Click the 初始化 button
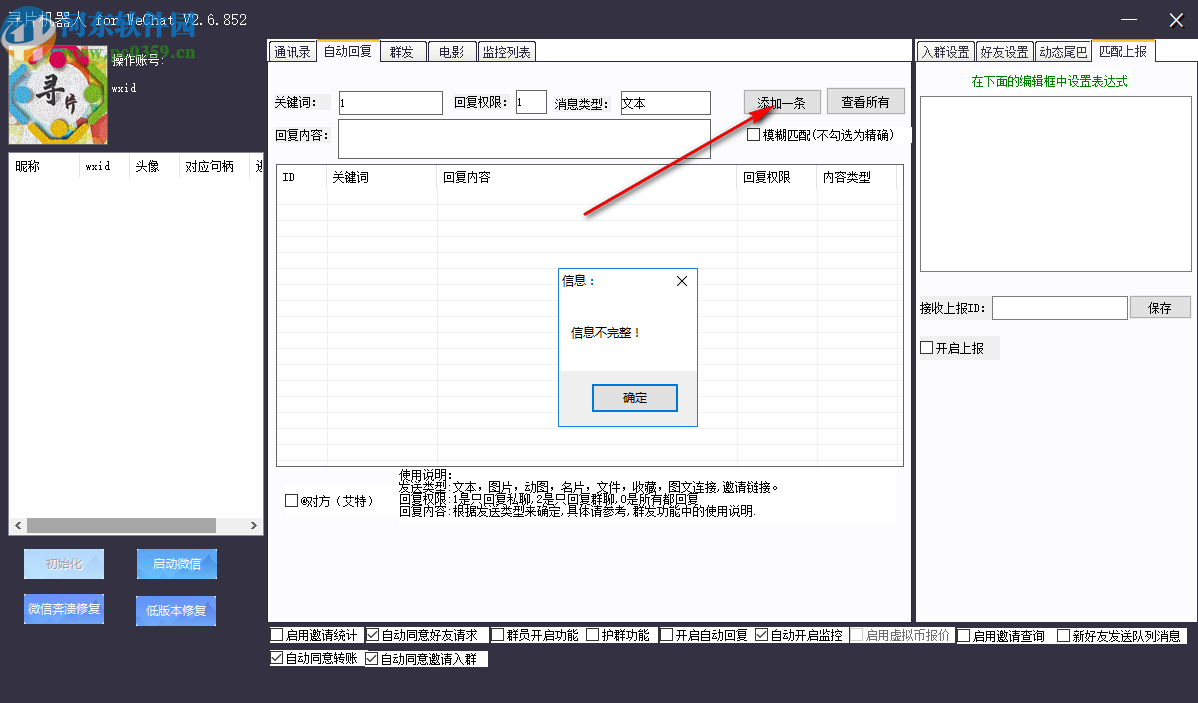The width and height of the screenshot is (1198, 703). tap(63, 563)
